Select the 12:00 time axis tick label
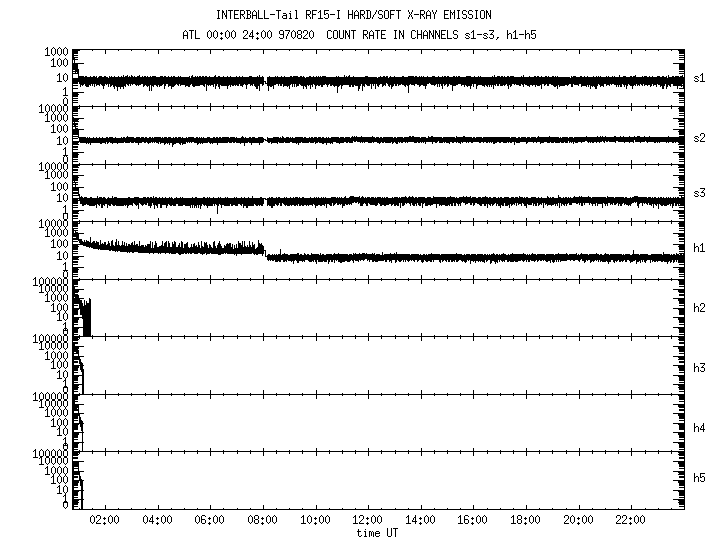The image size is (720, 550). 367,520
